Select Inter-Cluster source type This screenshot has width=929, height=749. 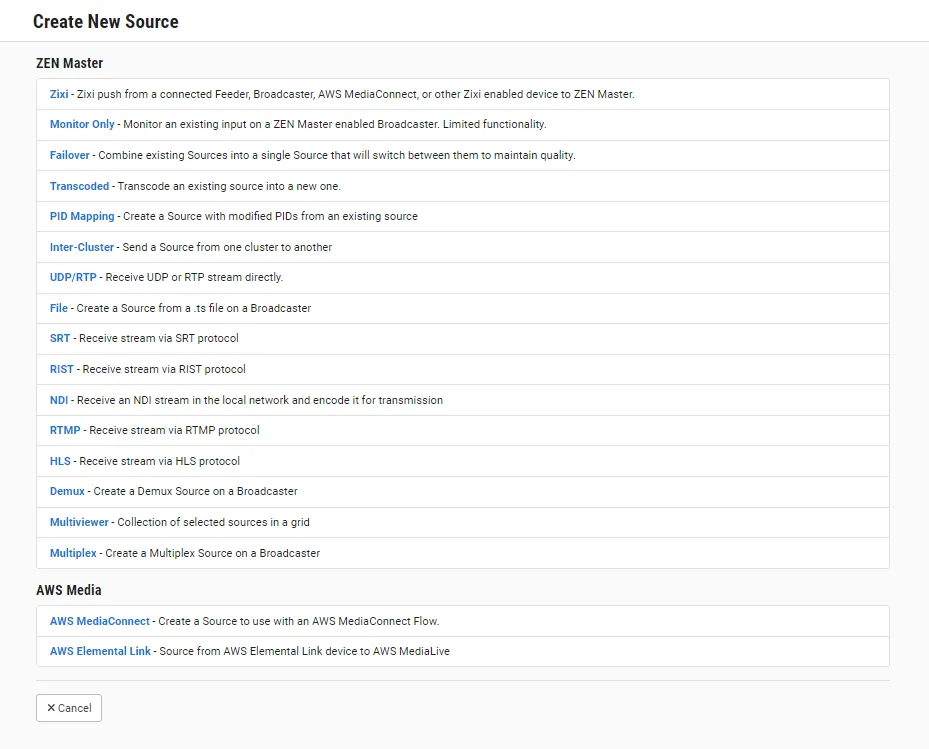click(x=82, y=247)
